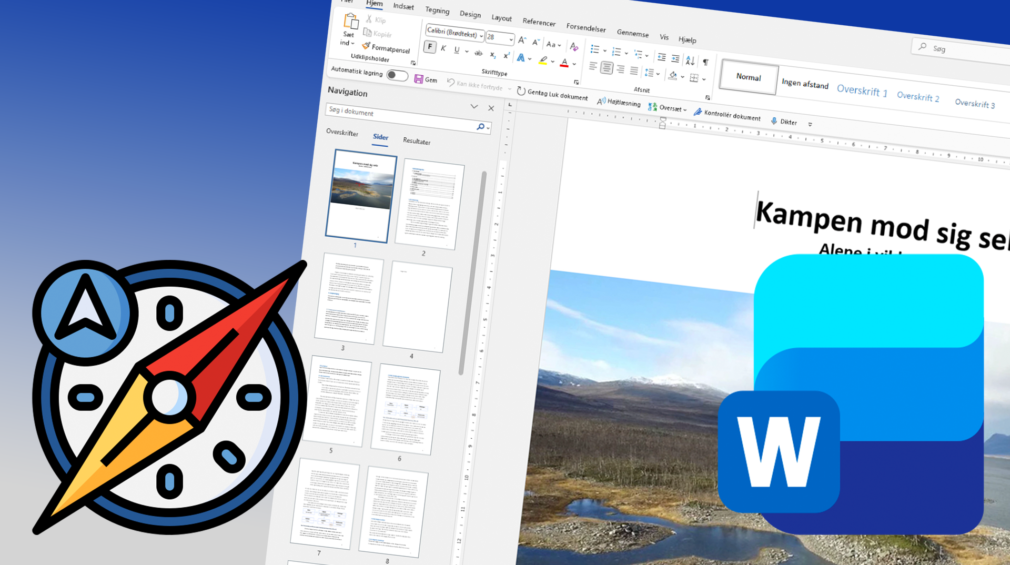Open the Indsæt ribbon tab

point(403,7)
